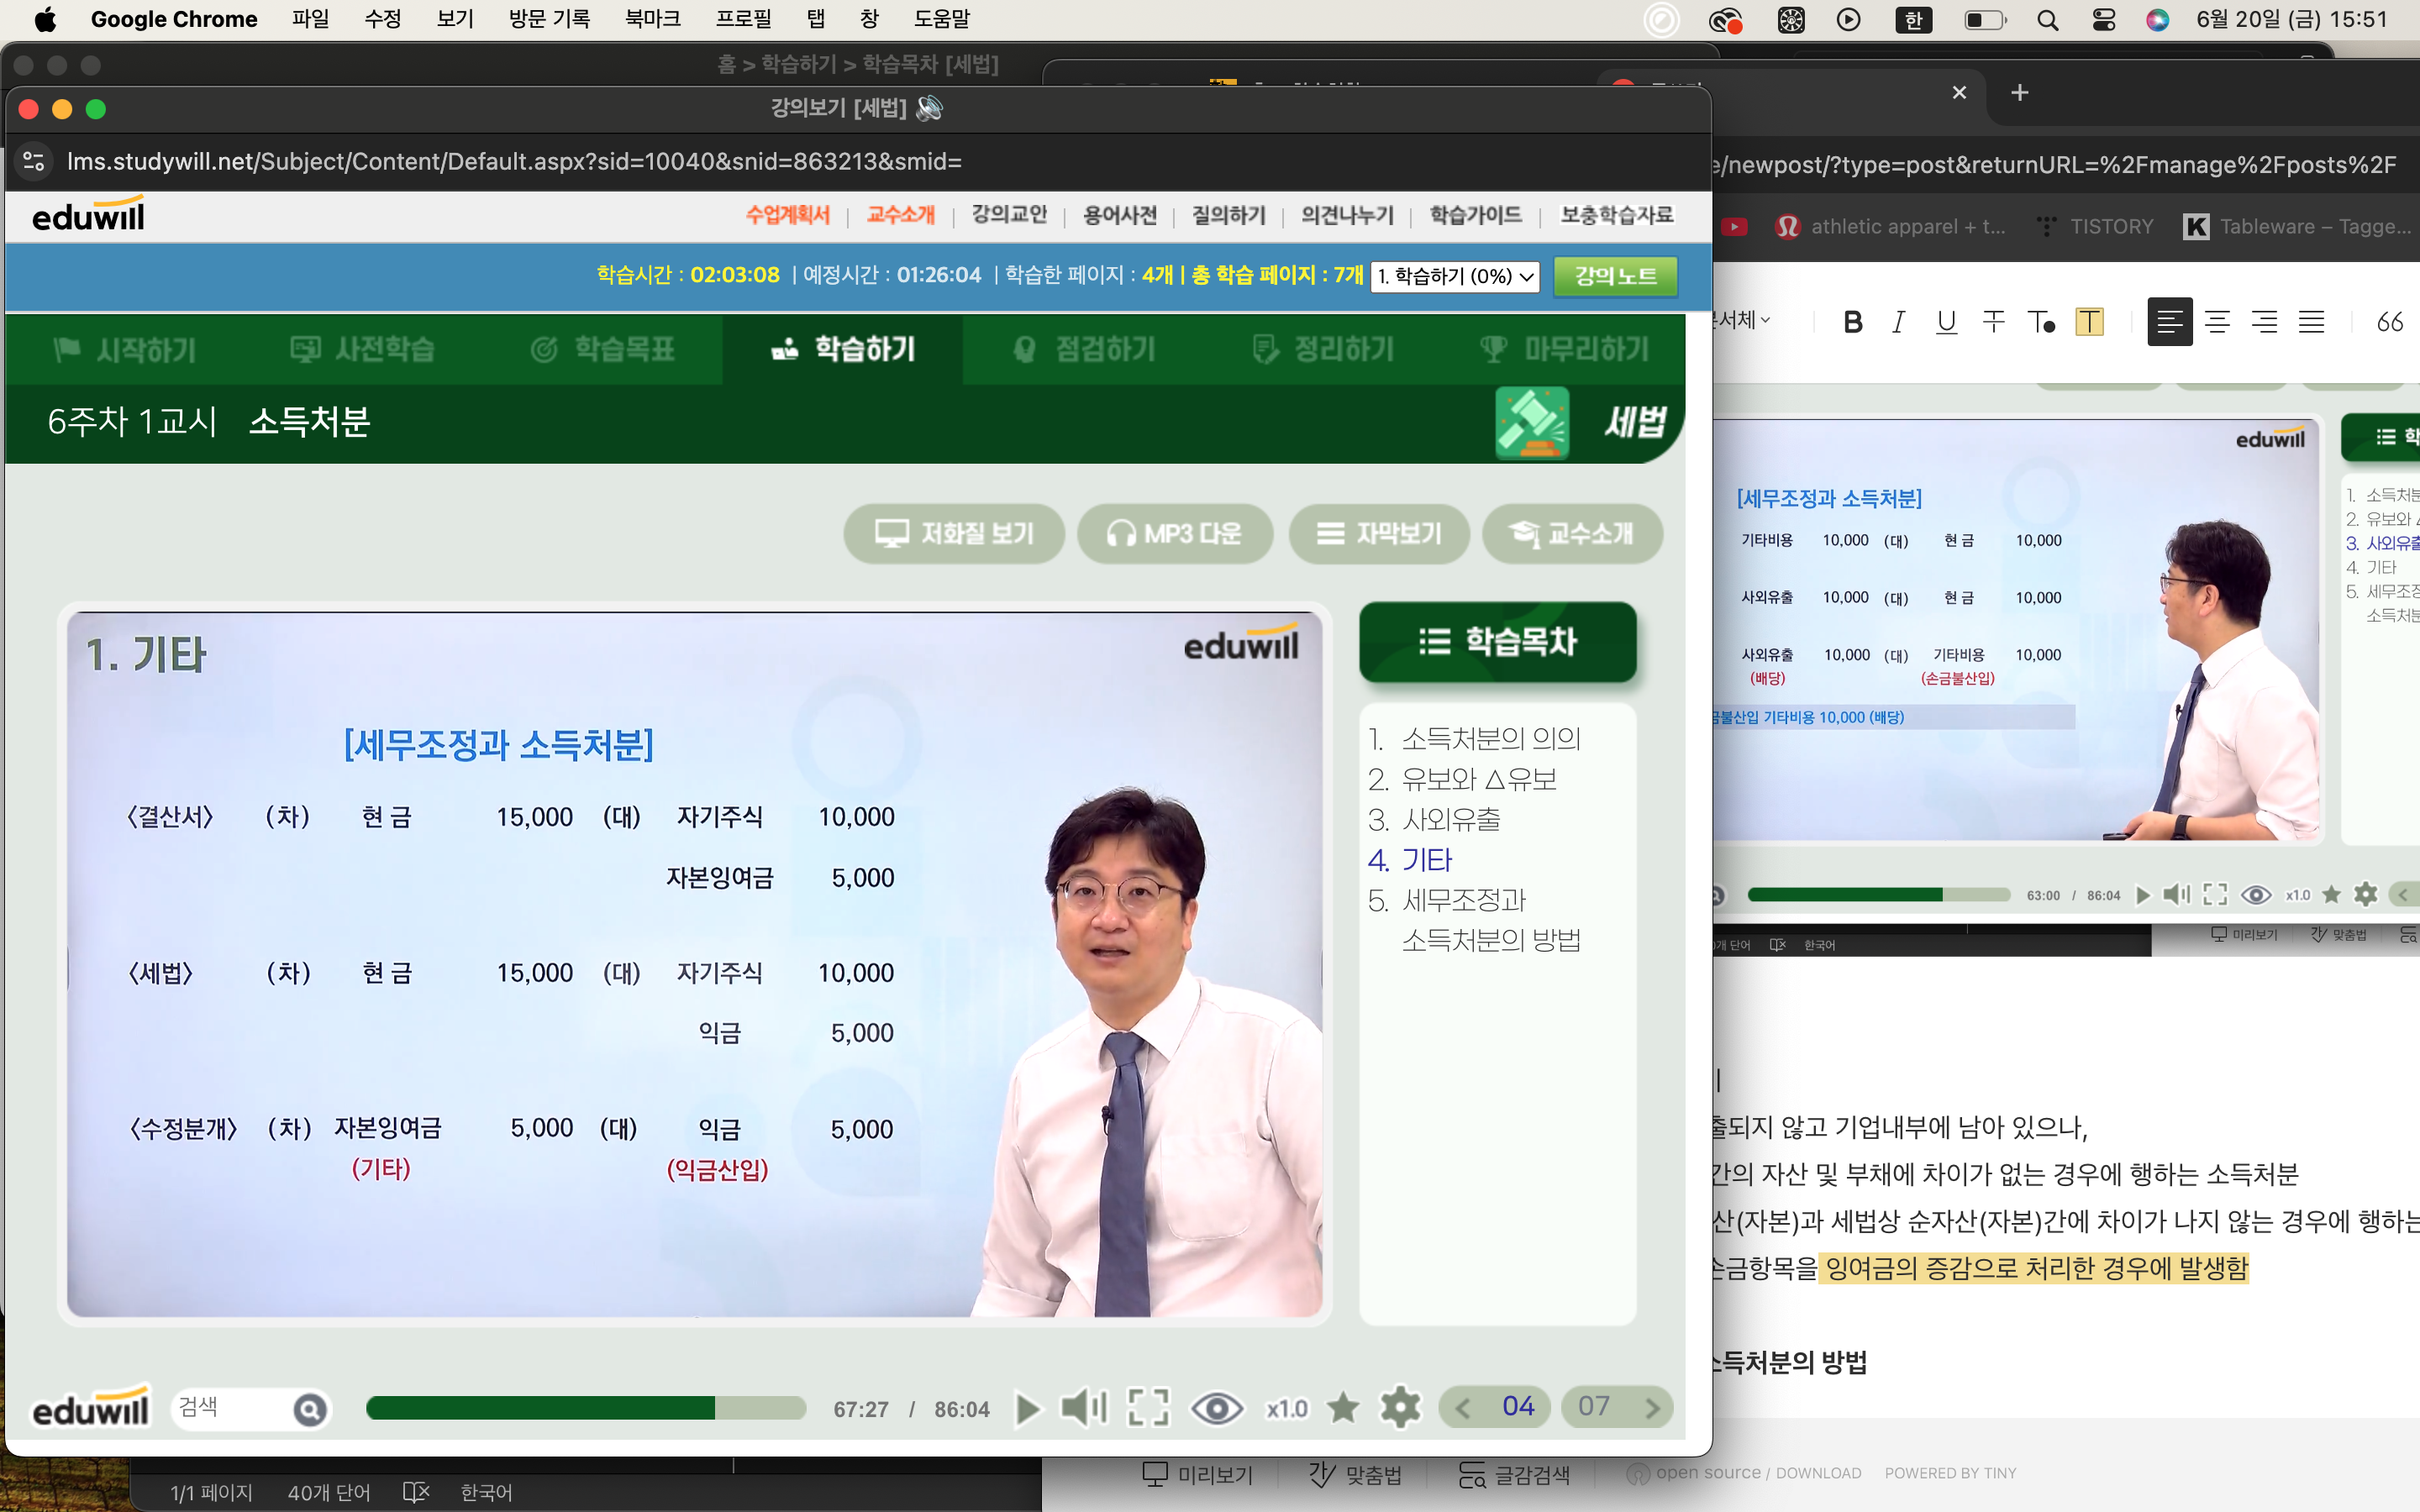Enter fullscreen mode in lecture player
This screenshot has height=1512, width=2420.
1148,1408
